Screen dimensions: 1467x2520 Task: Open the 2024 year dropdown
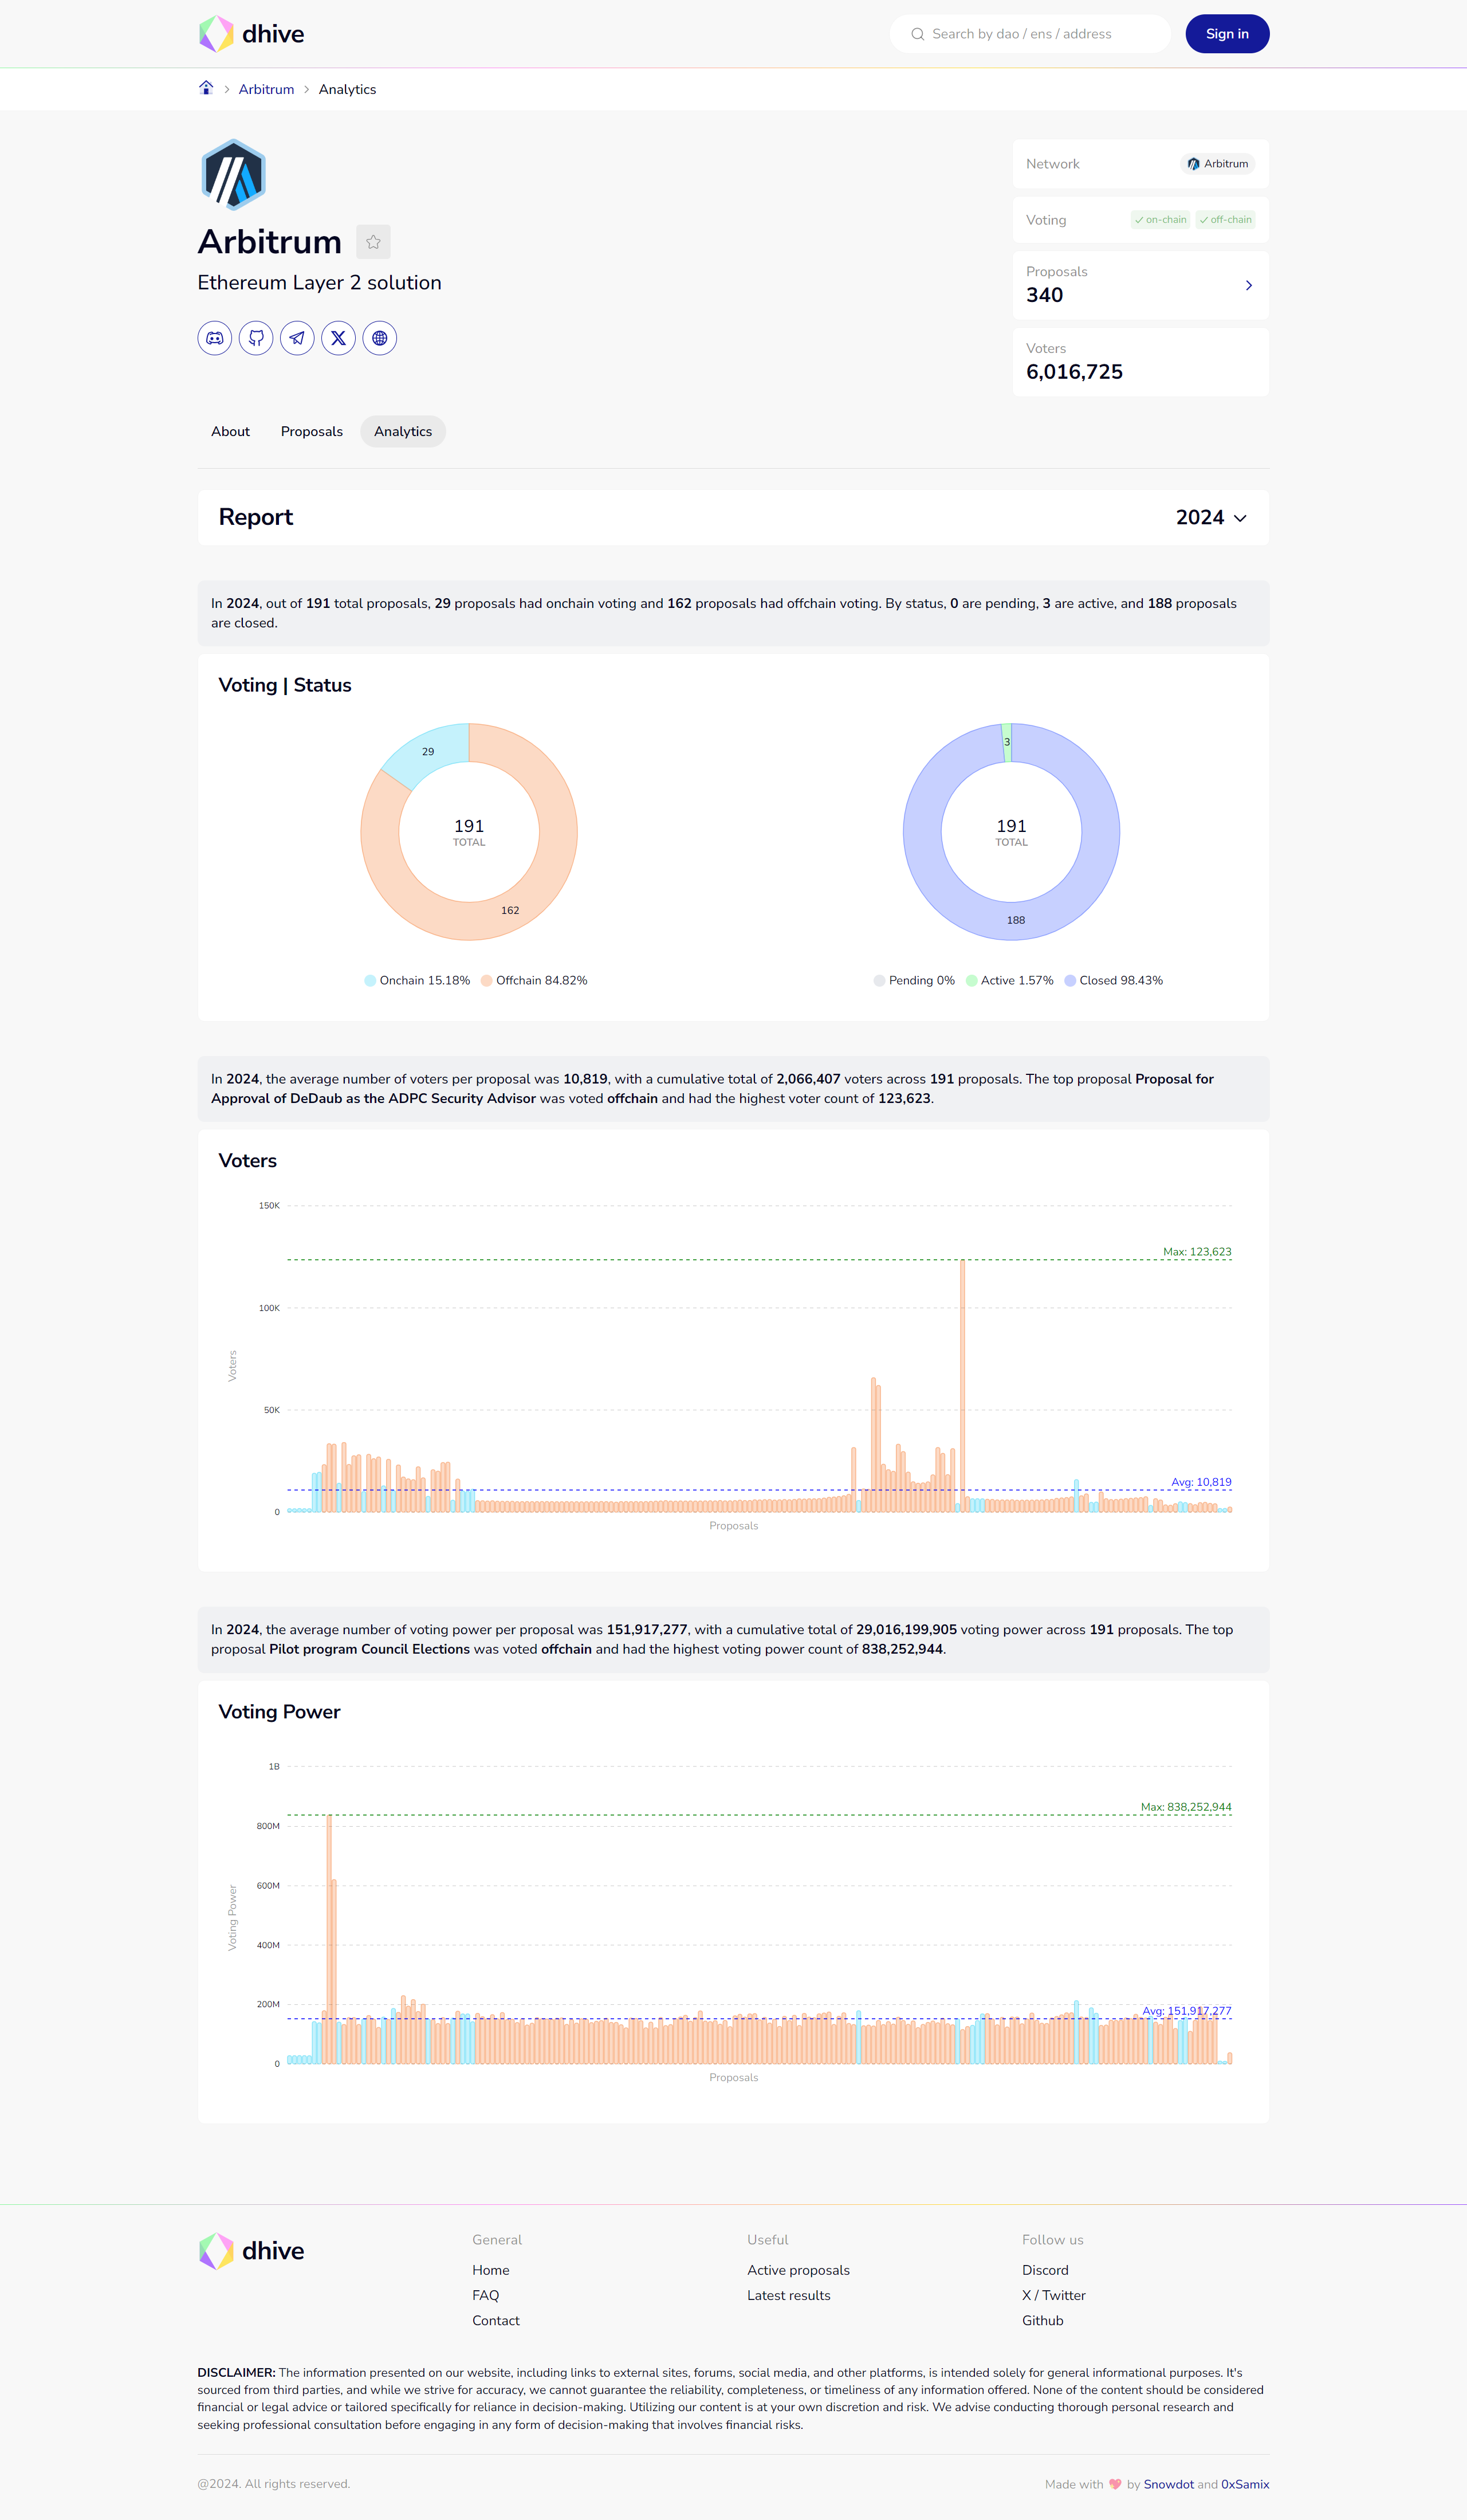tap(1211, 518)
